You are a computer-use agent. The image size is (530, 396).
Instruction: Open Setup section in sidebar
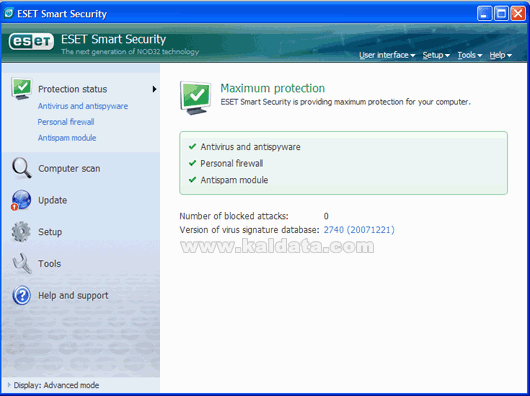[50, 232]
